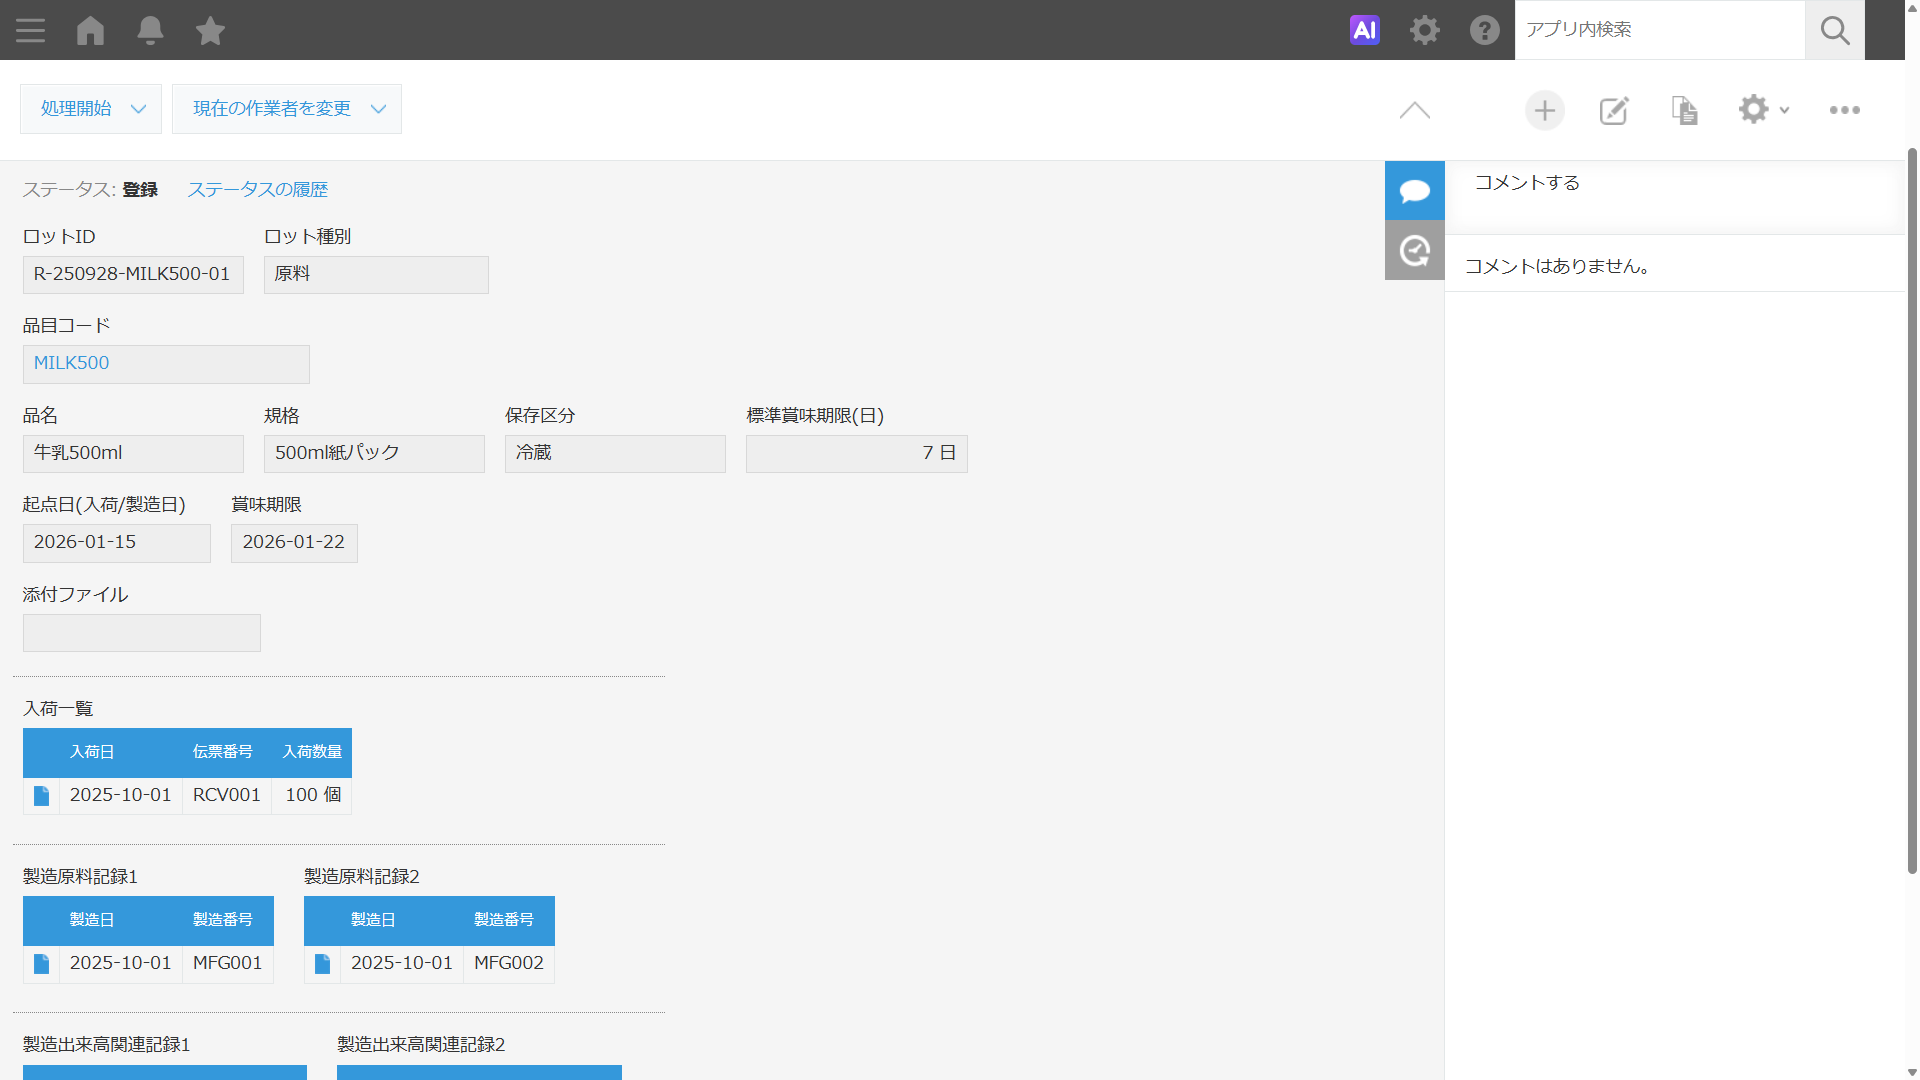
Task: Open the 現在の作業者を変更 dropdown
Action: (286, 108)
